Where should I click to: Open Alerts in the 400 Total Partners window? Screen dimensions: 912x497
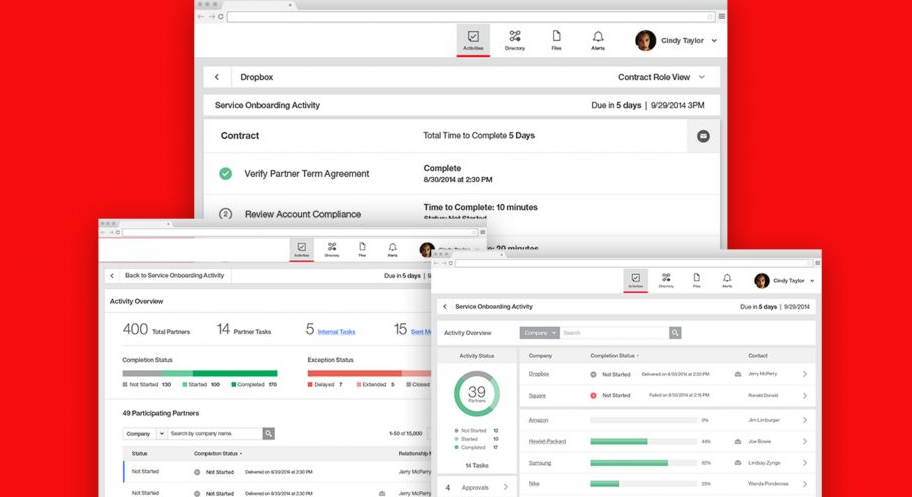point(393,250)
